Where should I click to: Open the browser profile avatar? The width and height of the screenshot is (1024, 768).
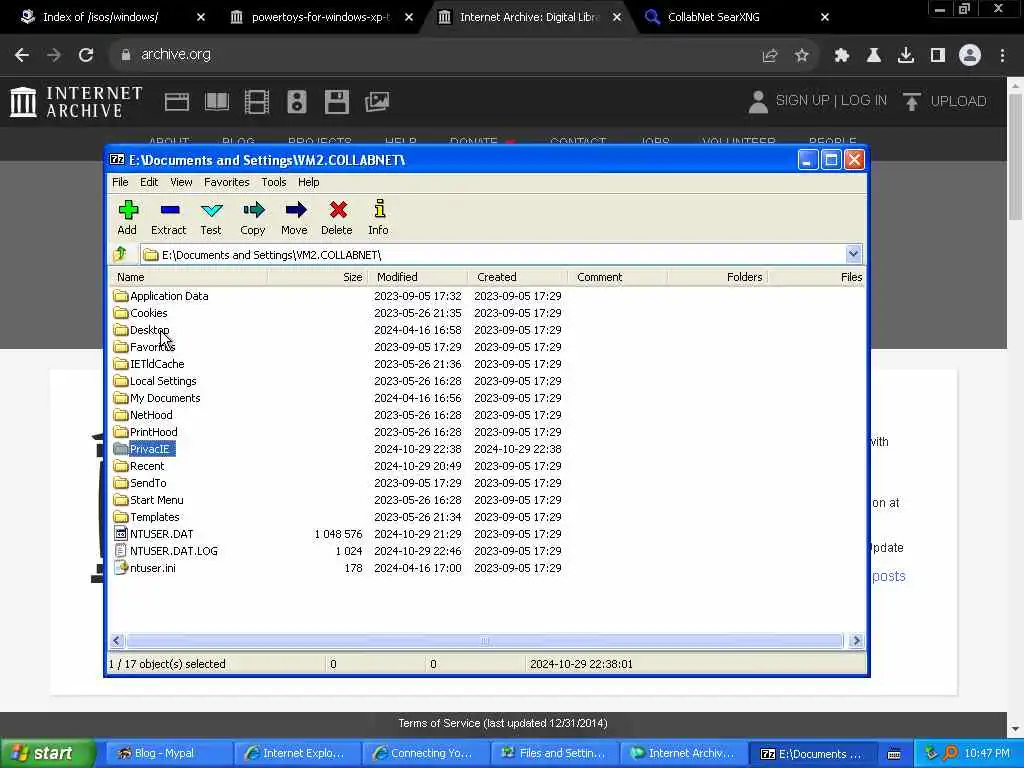pyautogui.click(x=970, y=56)
